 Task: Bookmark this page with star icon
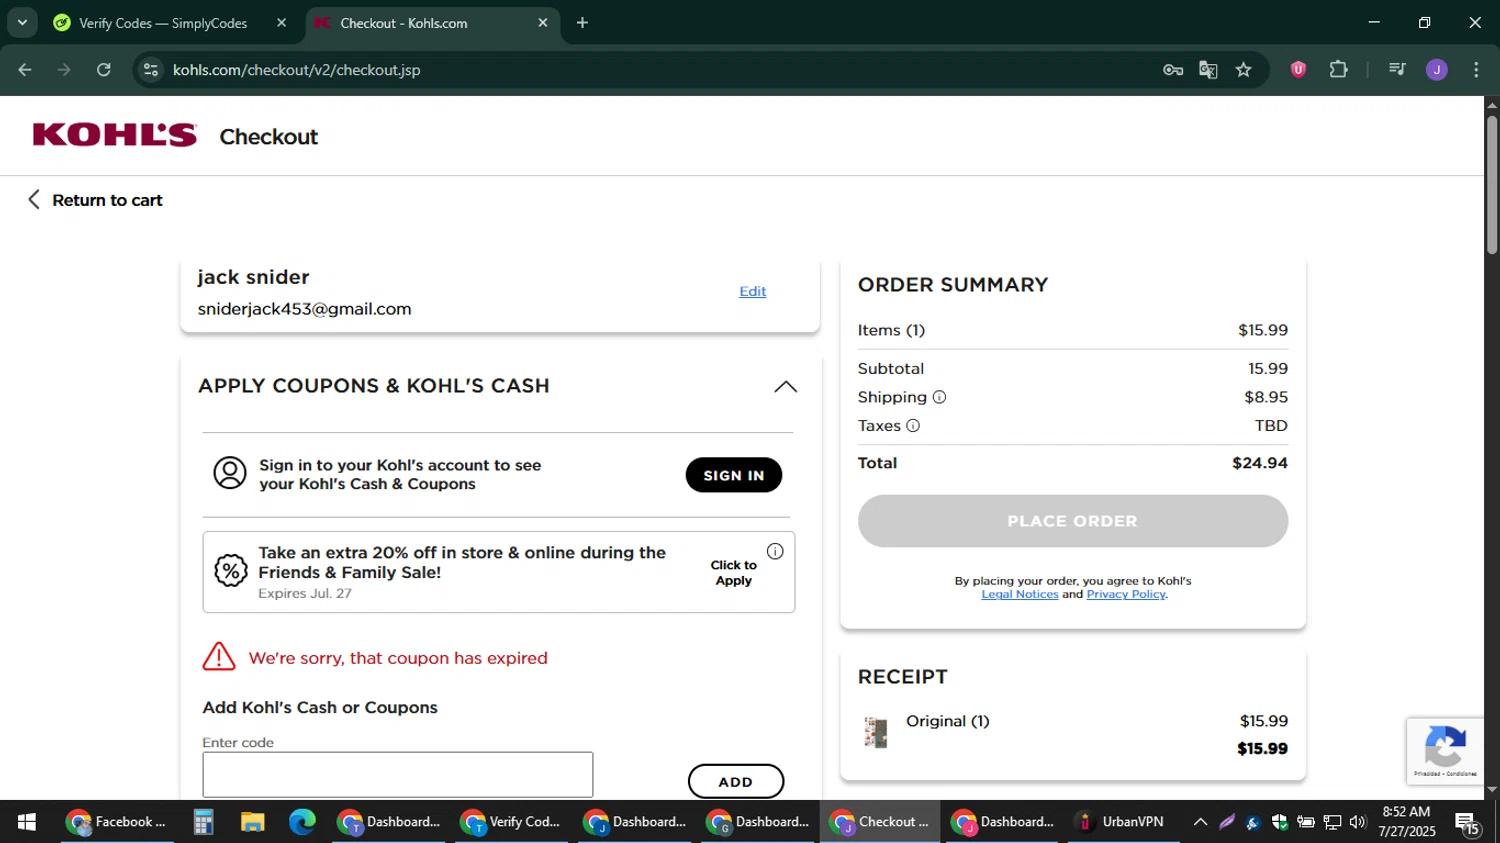click(1243, 70)
